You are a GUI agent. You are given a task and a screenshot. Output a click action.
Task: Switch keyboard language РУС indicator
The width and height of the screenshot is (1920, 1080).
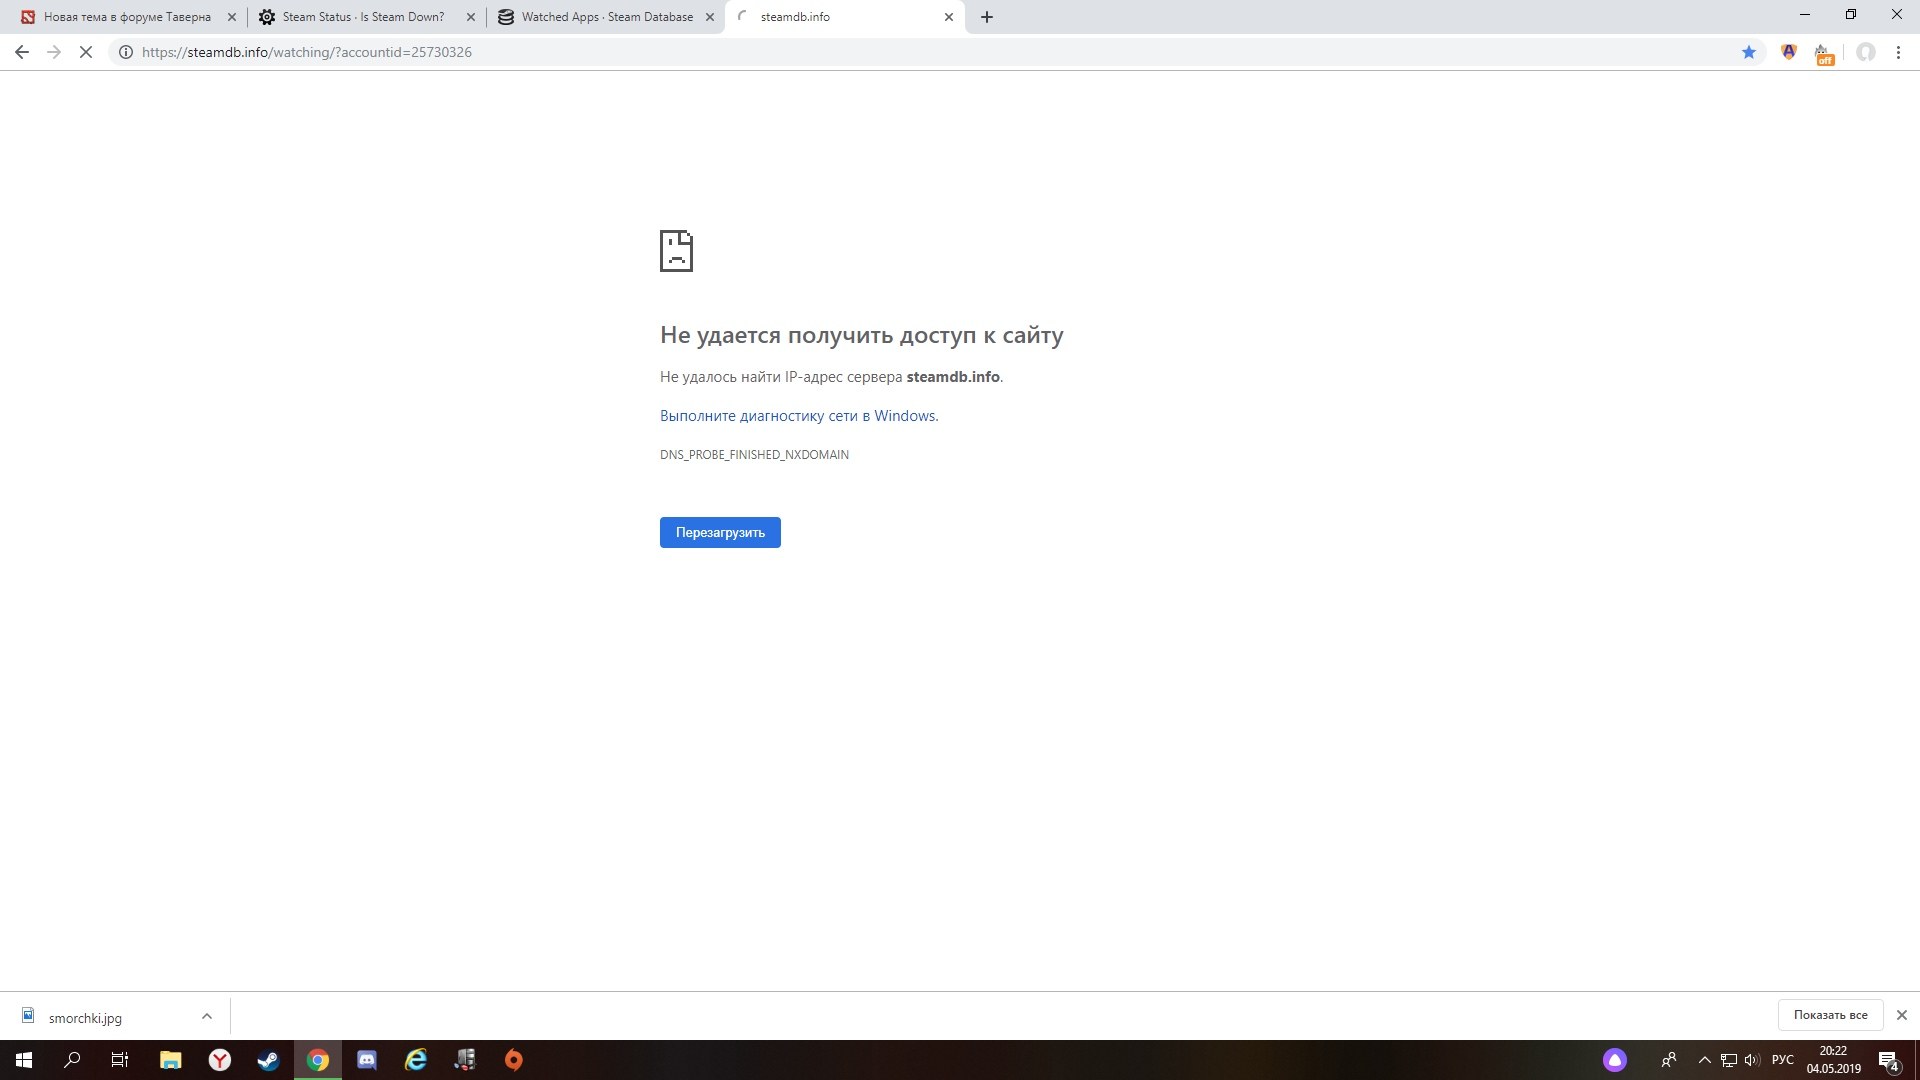point(1782,1060)
